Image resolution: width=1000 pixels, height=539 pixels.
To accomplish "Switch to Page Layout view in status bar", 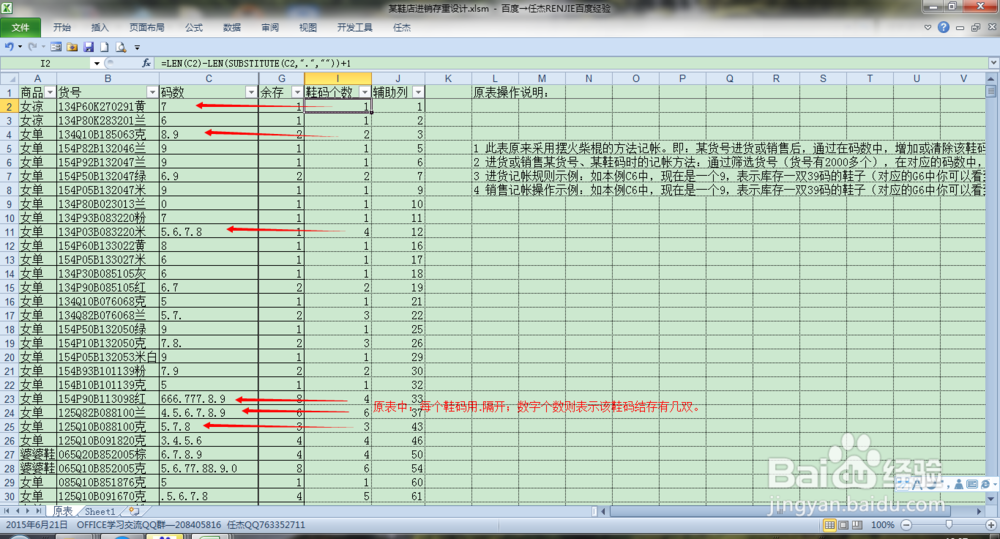I will [843, 524].
